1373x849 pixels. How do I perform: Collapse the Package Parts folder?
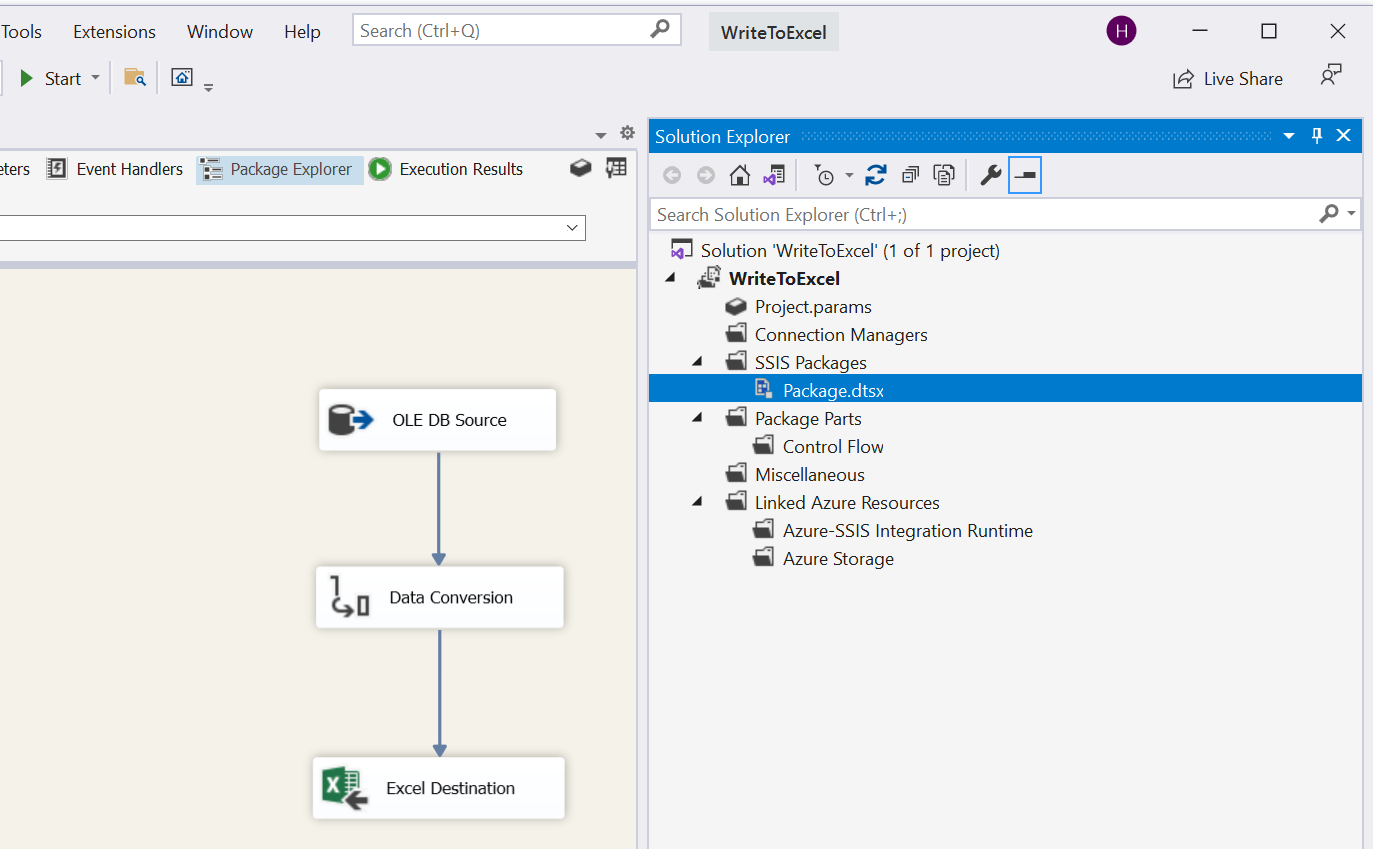(x=697, y=418)
